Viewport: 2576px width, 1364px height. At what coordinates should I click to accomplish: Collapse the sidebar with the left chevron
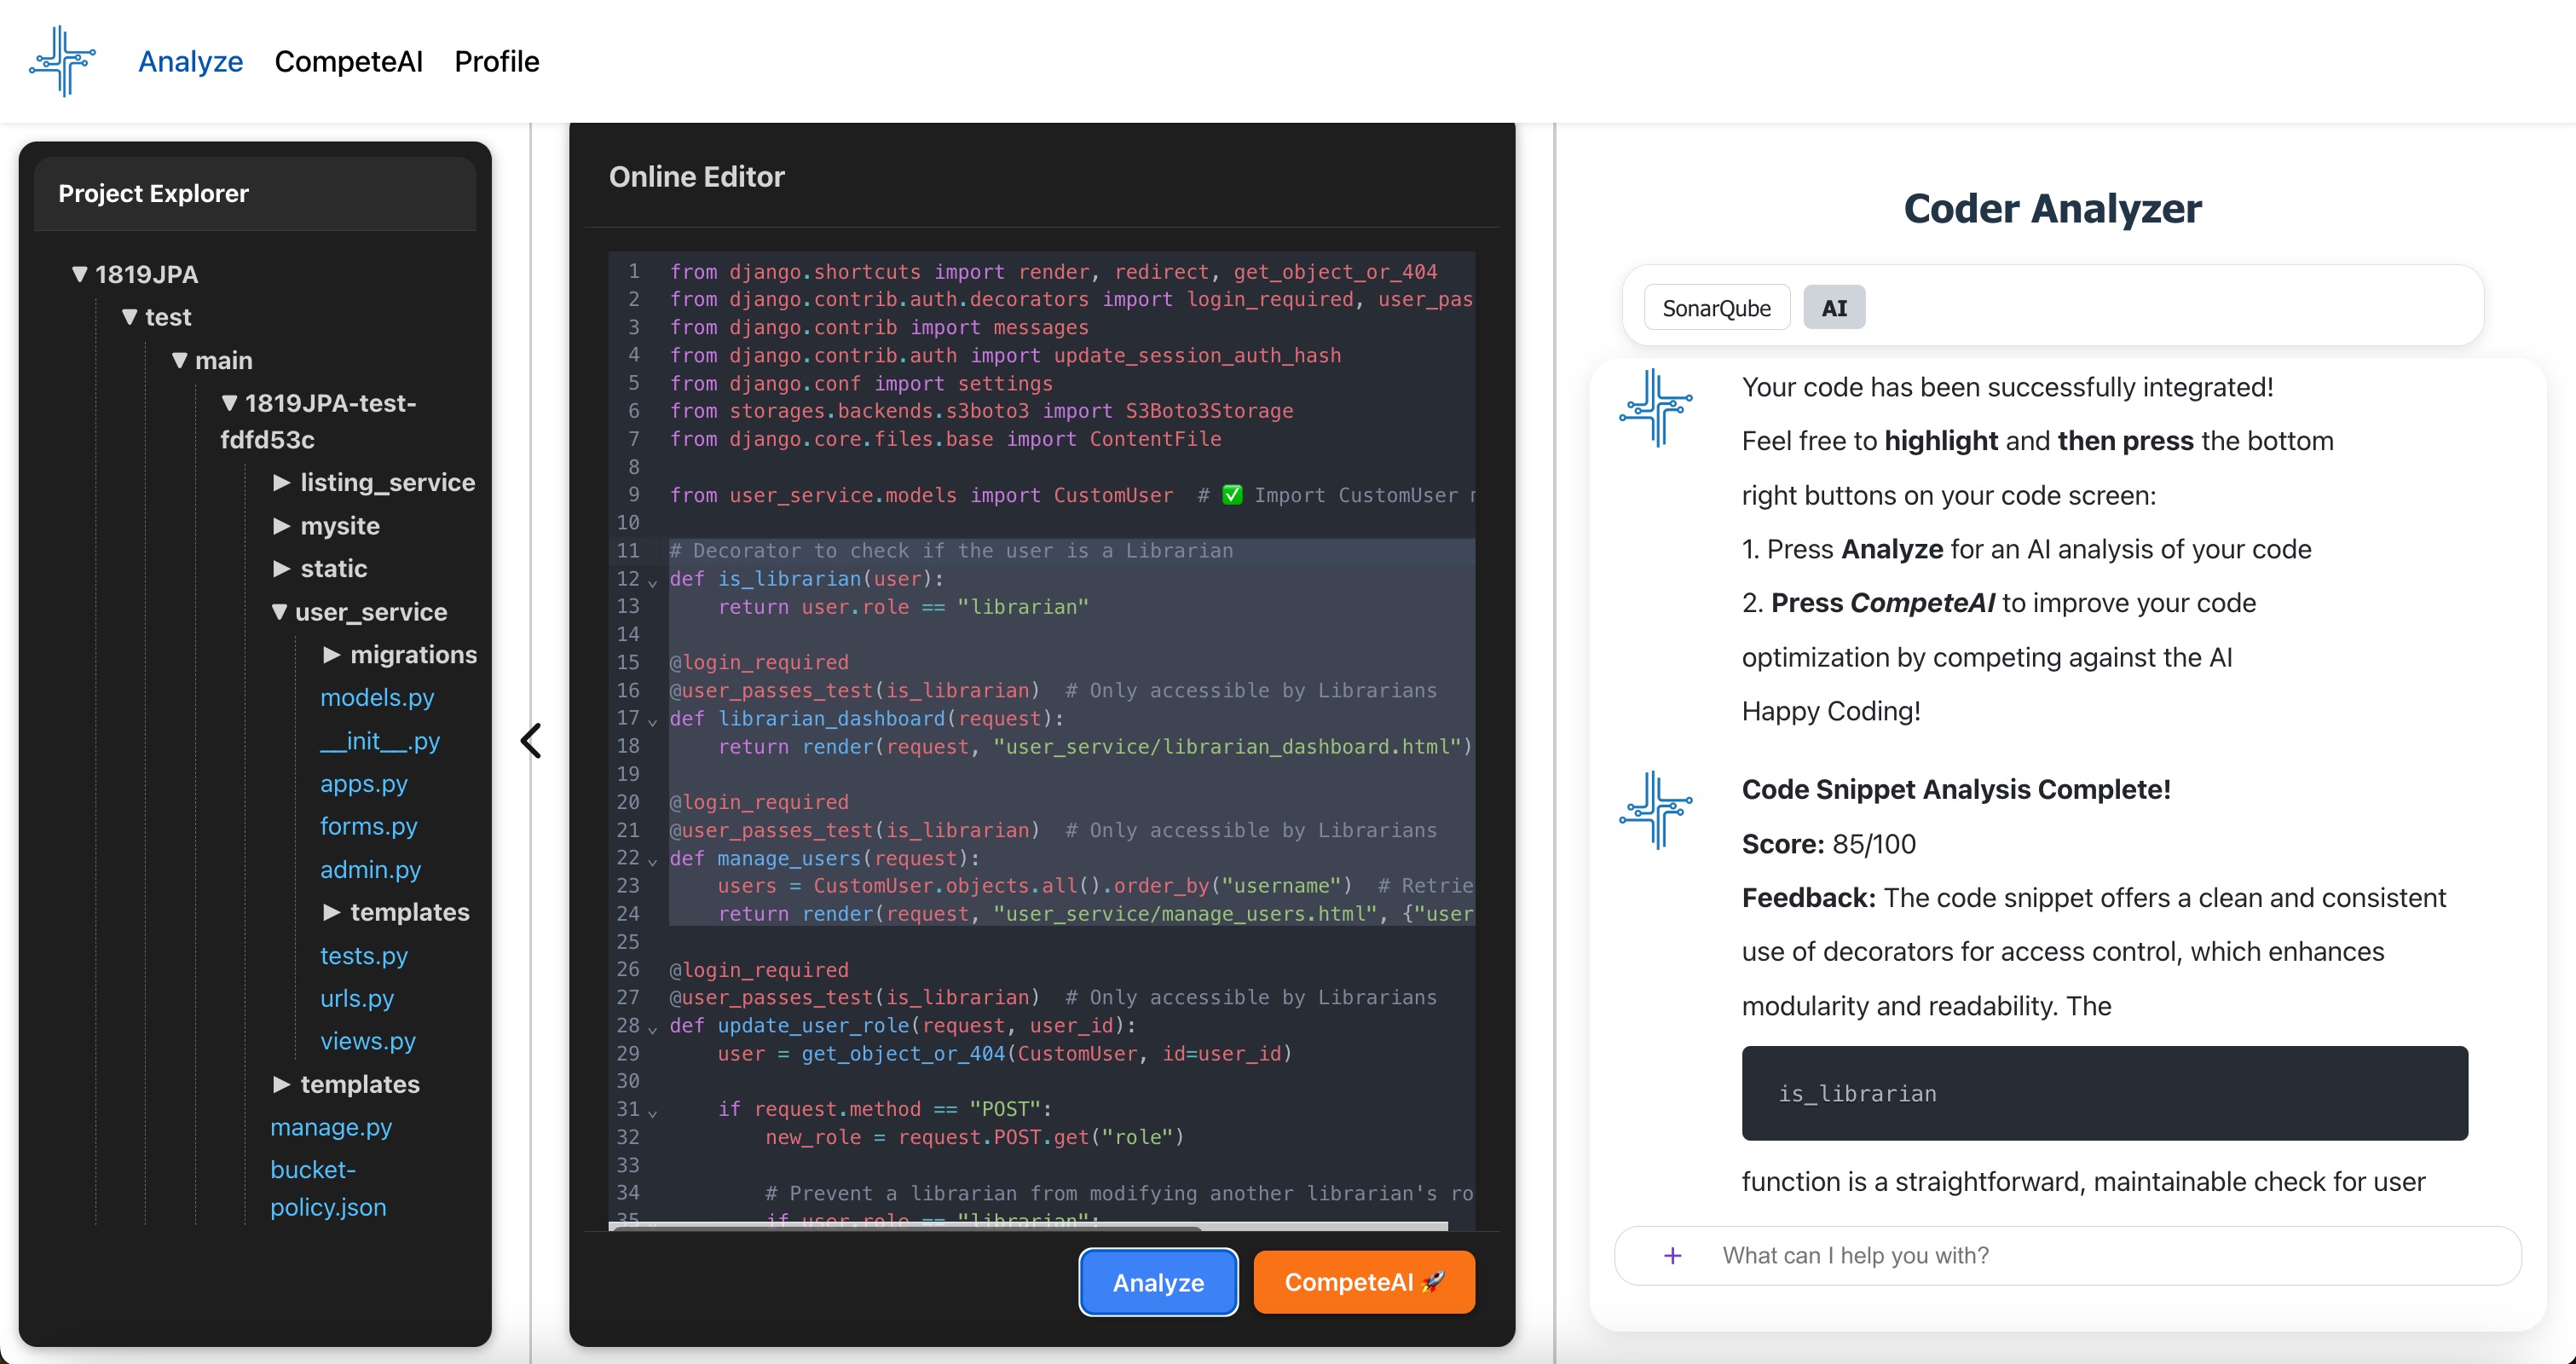coord(531,741)
